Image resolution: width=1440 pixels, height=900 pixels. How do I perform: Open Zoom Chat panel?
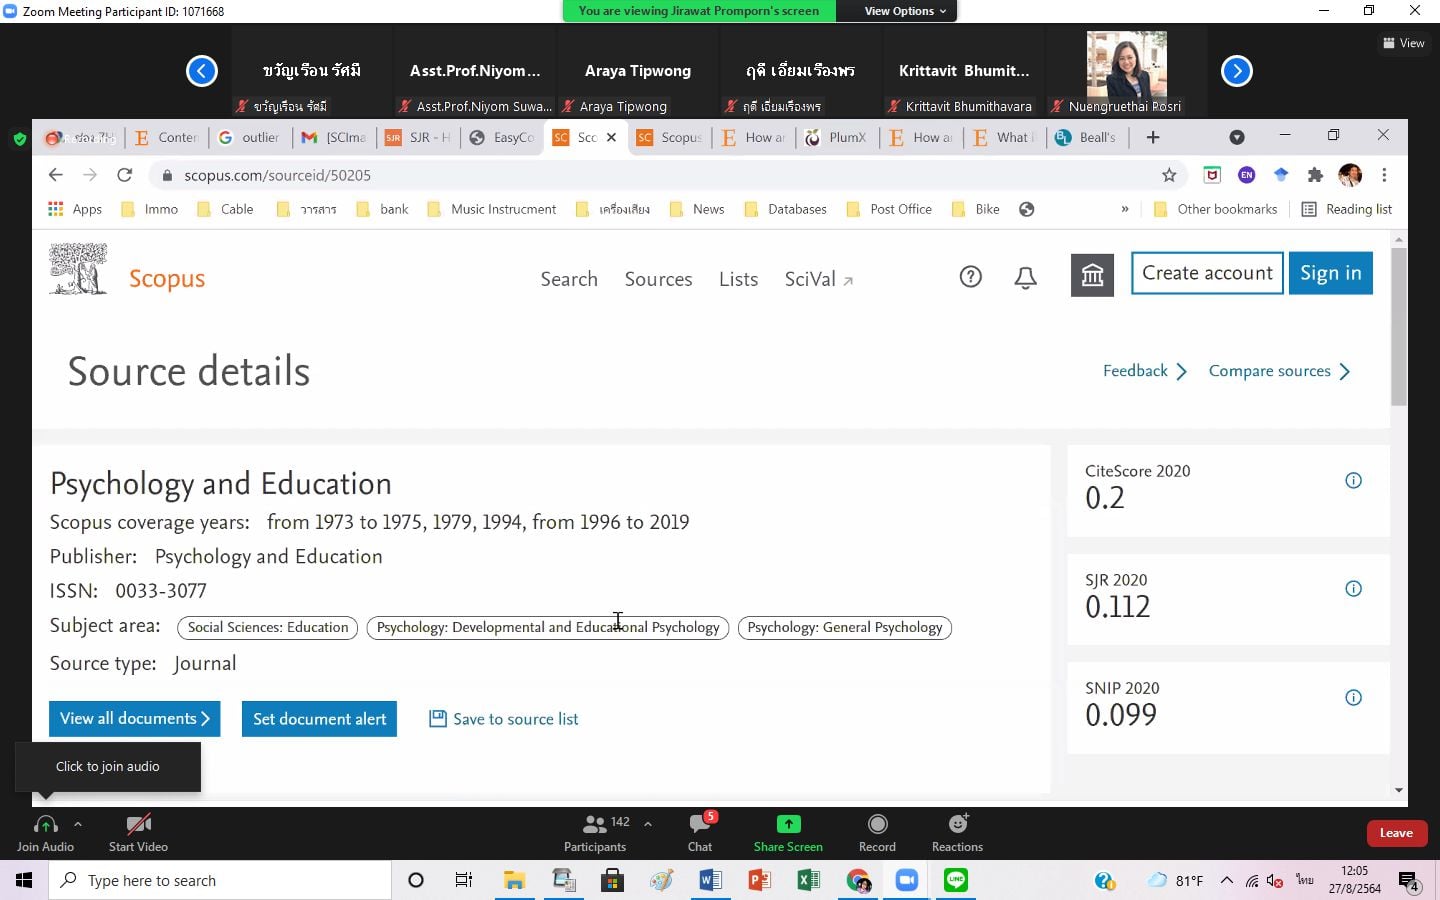coord(700,832)
